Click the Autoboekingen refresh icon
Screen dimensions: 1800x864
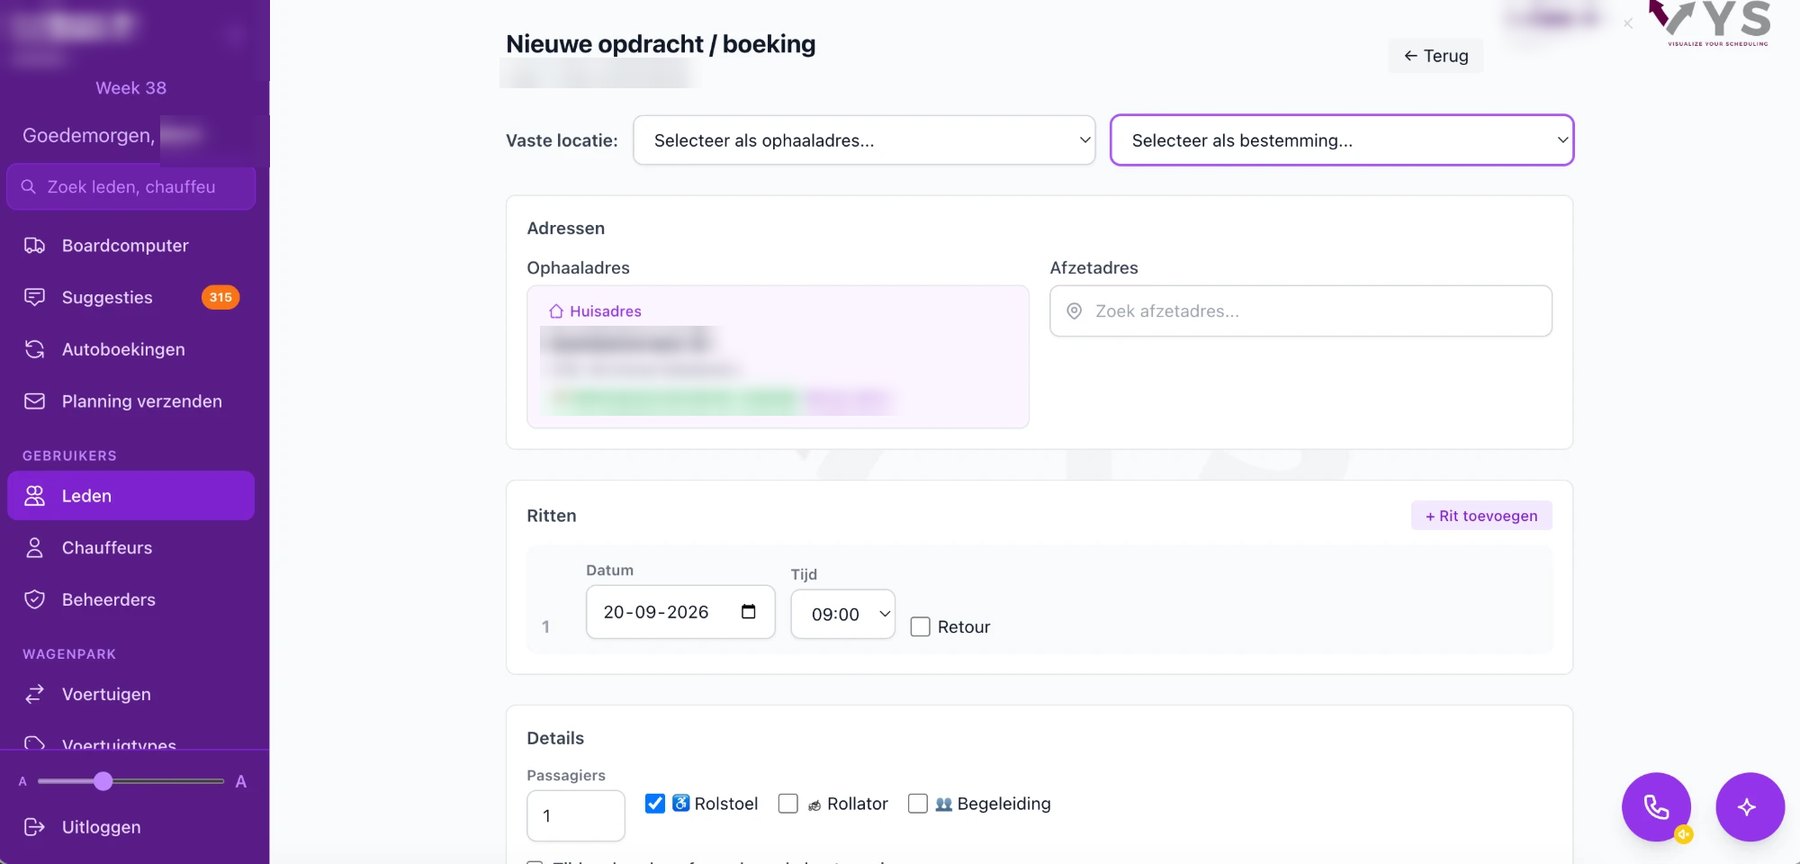click(x=35, y=350)
